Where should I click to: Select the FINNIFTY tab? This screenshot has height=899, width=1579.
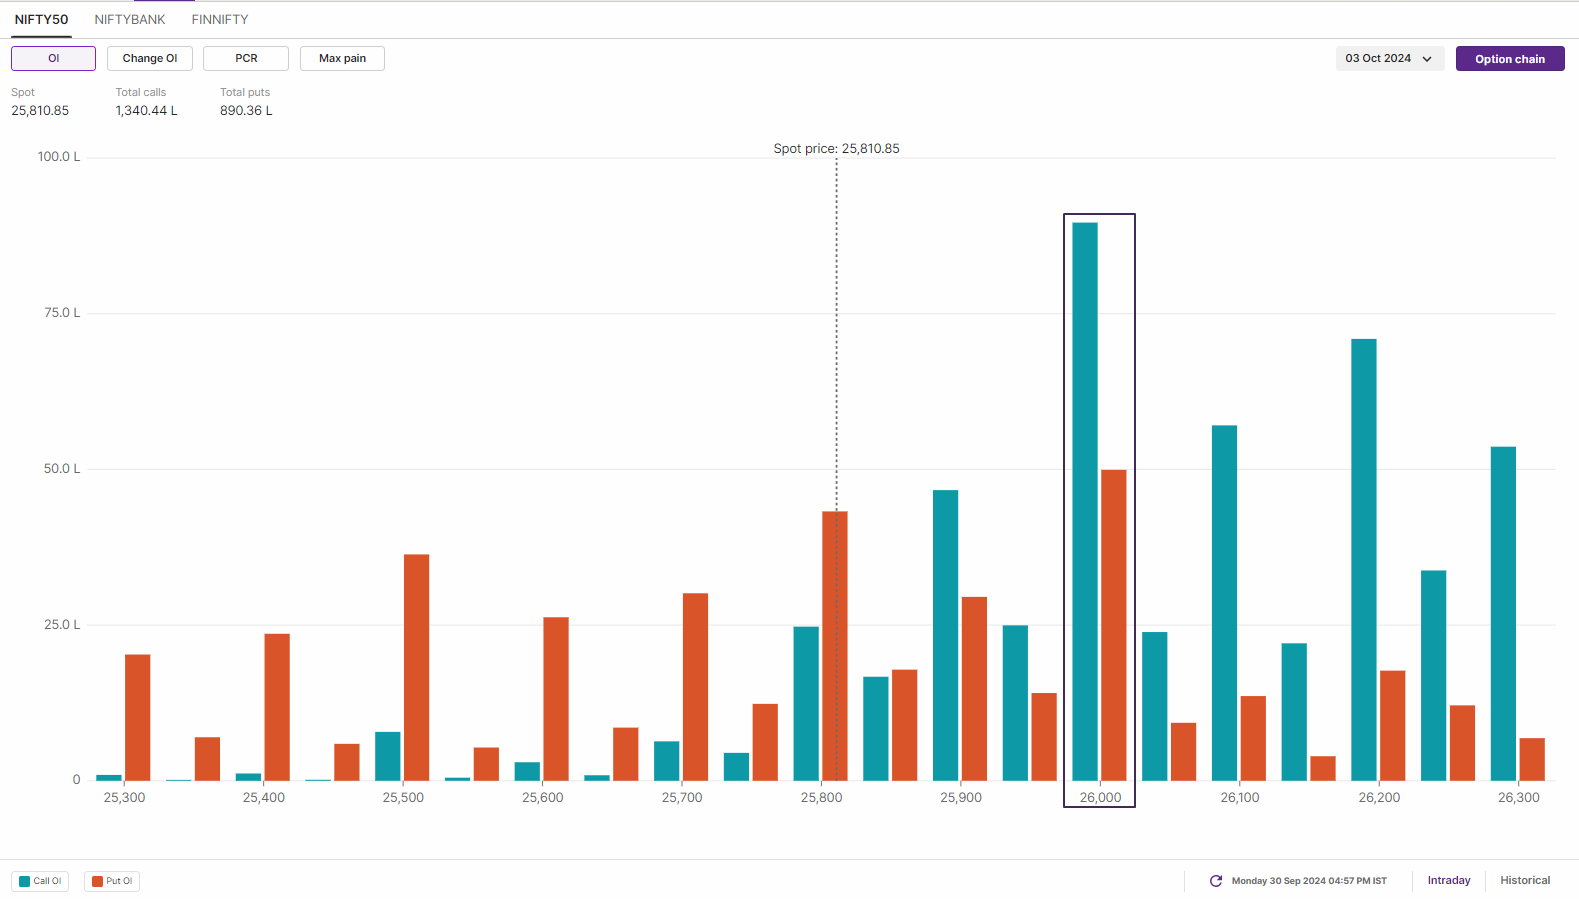[x=220, y=19]
